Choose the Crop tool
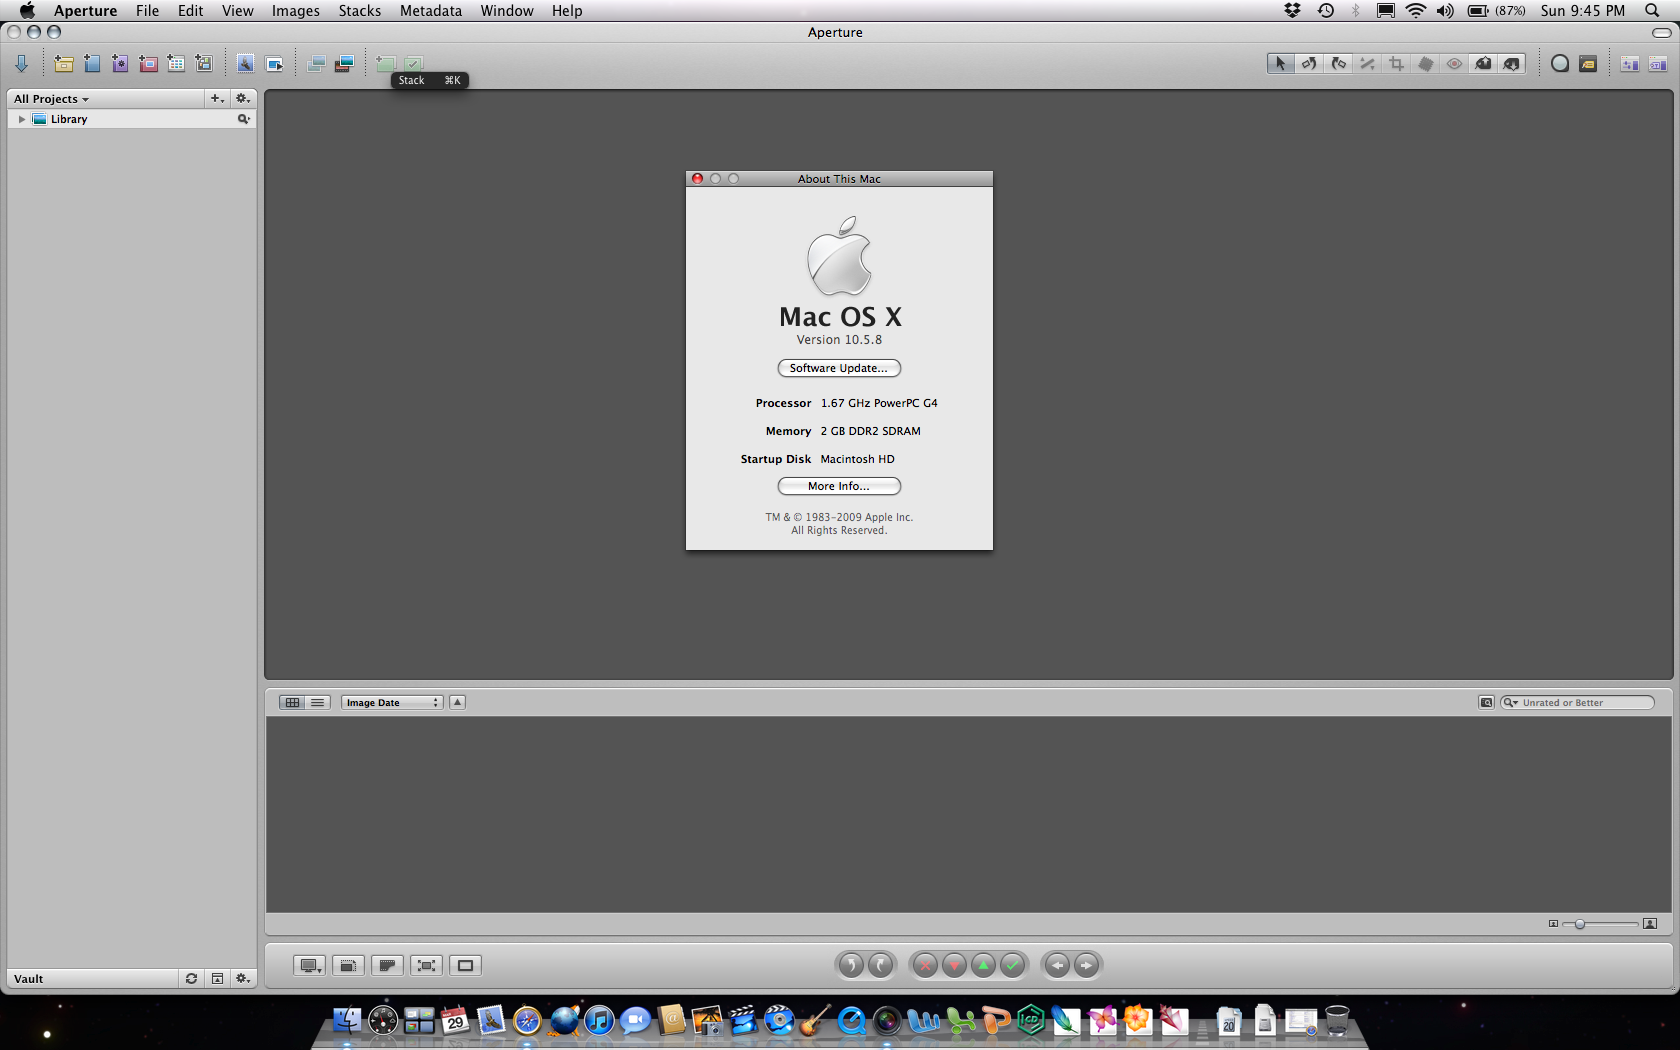Image resolution: width=1680 pixels, height=1050 pixels. point(1396,64)
